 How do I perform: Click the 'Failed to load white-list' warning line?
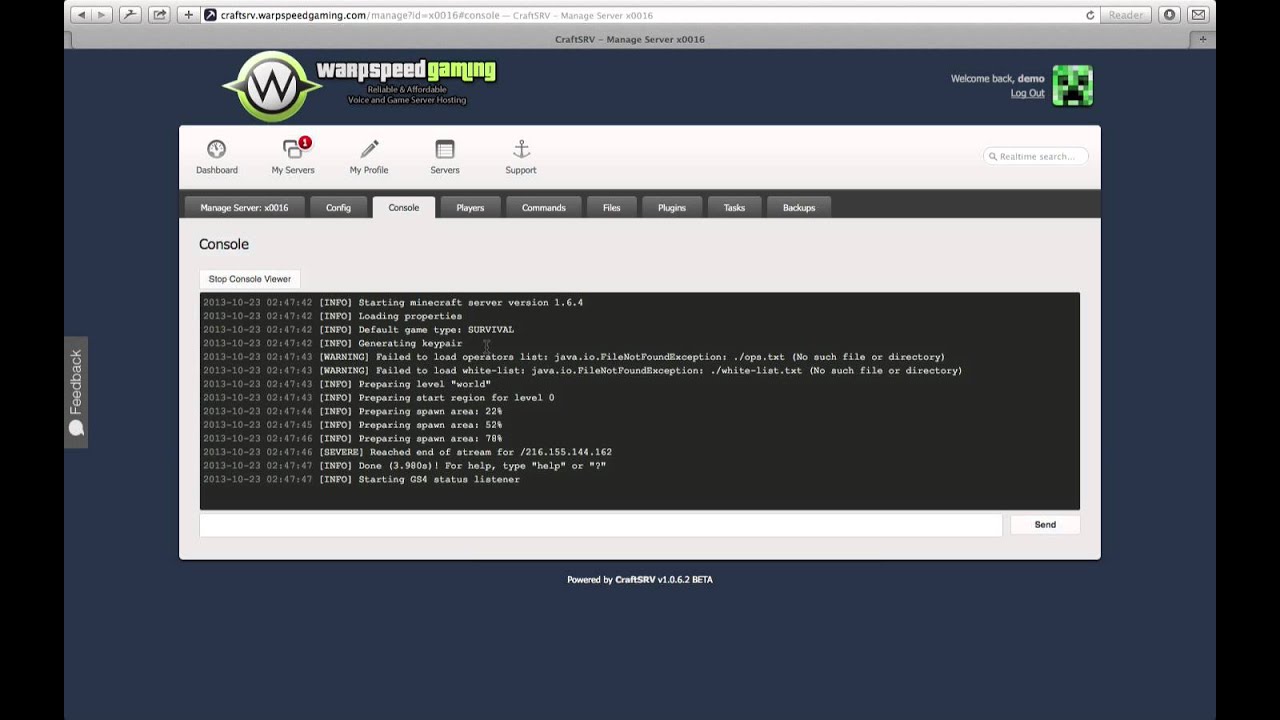click(x=582, y=370)
